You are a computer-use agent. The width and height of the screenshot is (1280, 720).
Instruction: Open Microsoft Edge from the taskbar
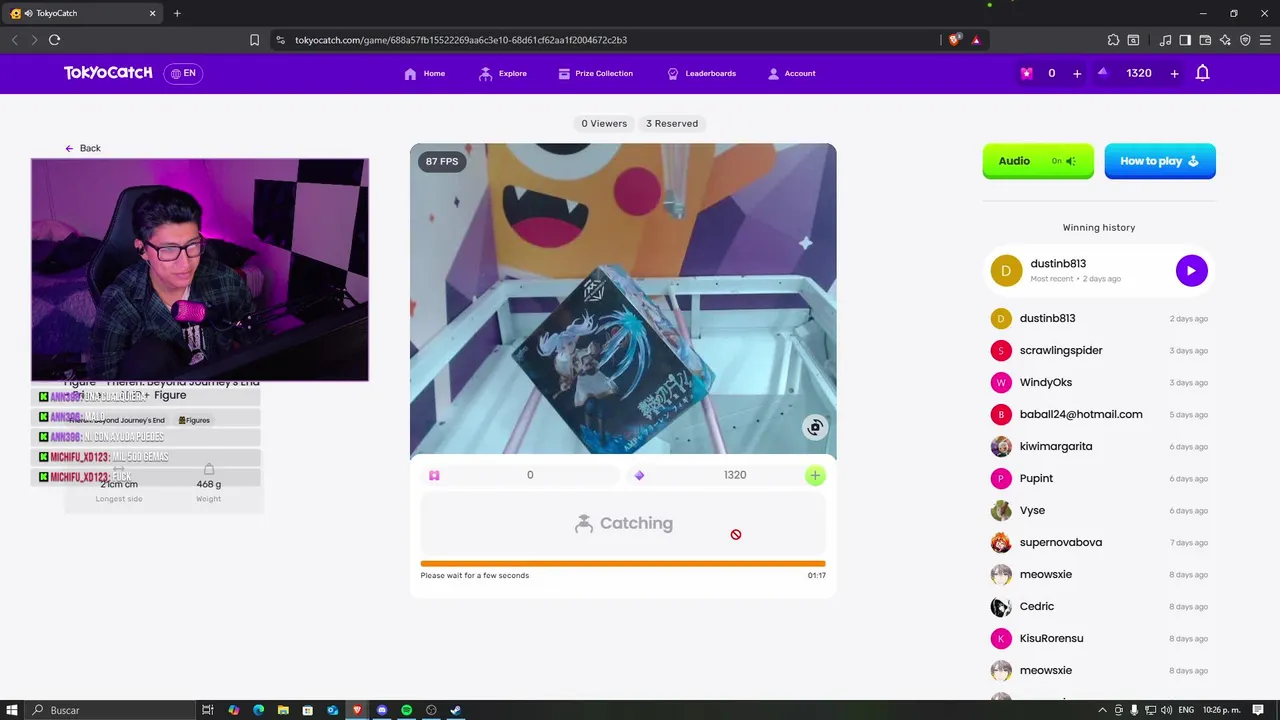click(x=258, y=710)
